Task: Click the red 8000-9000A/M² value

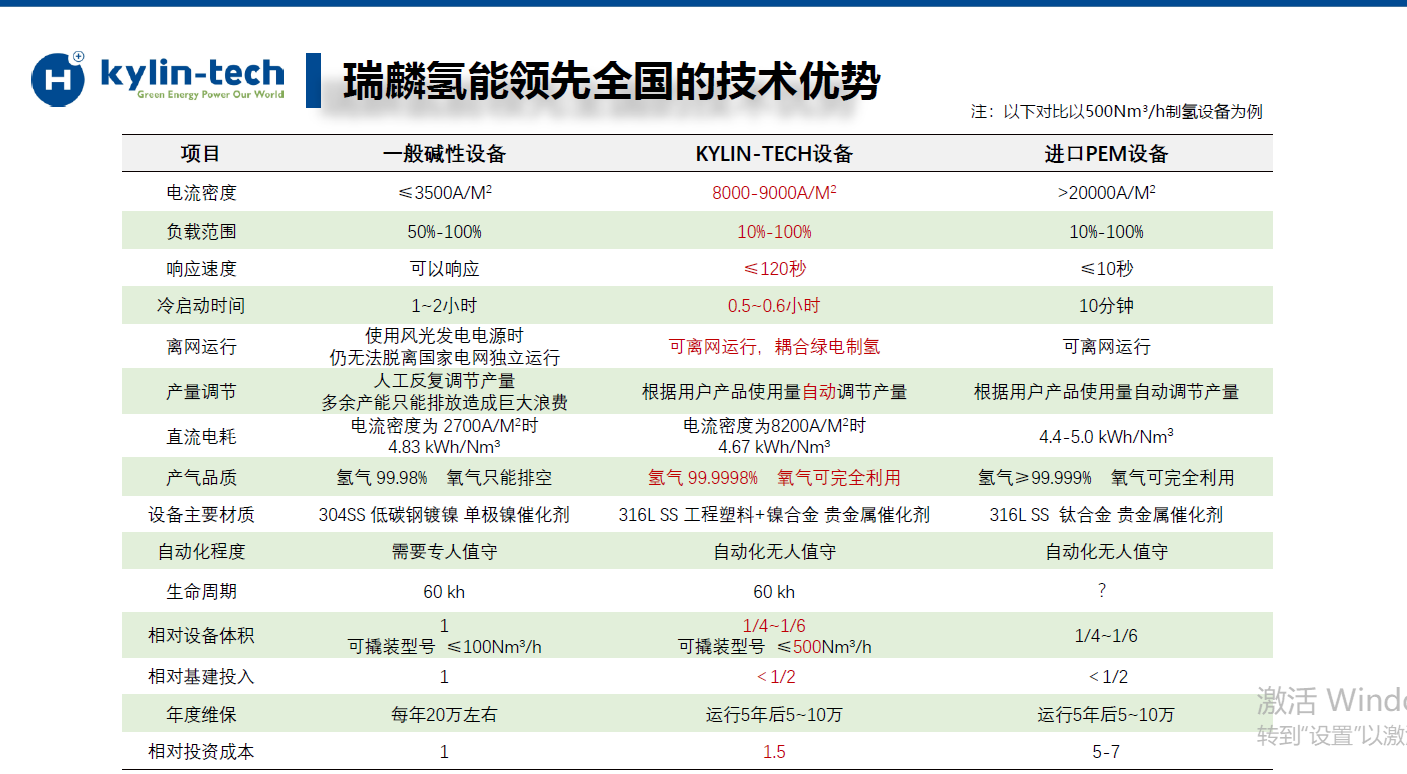Action: click(x=774, y=192)
